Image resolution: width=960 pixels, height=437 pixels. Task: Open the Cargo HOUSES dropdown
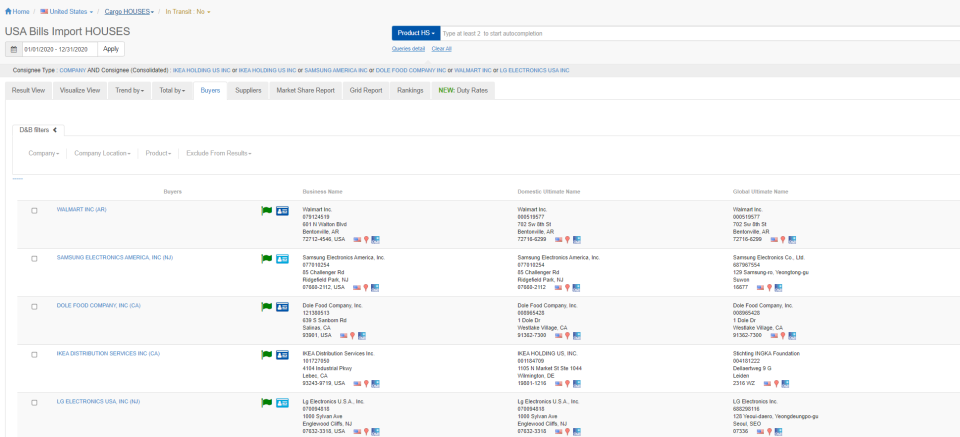point(129,12)
